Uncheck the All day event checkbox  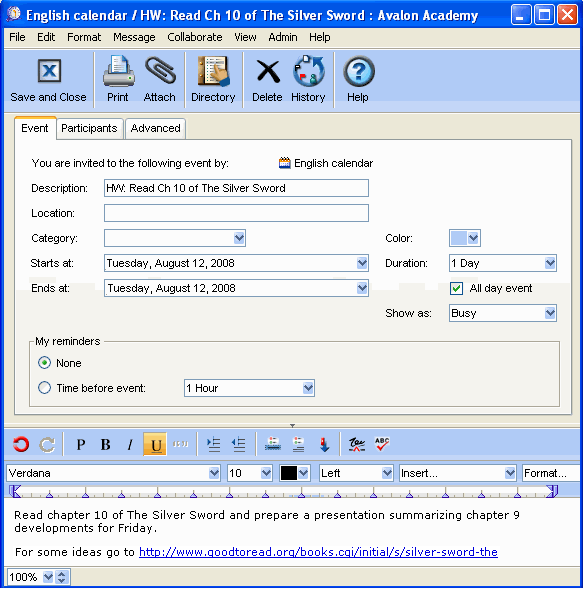[x=456, y=288]
